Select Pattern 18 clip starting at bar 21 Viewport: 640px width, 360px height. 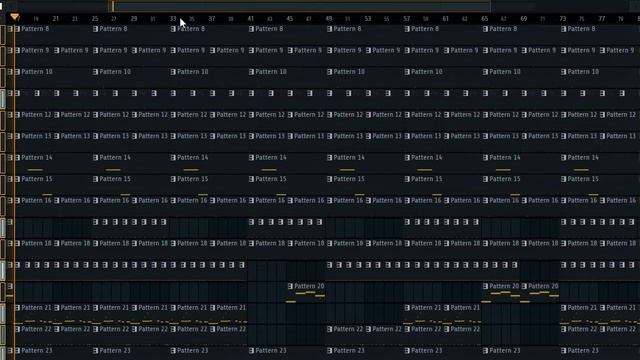(x=73, y=250)
